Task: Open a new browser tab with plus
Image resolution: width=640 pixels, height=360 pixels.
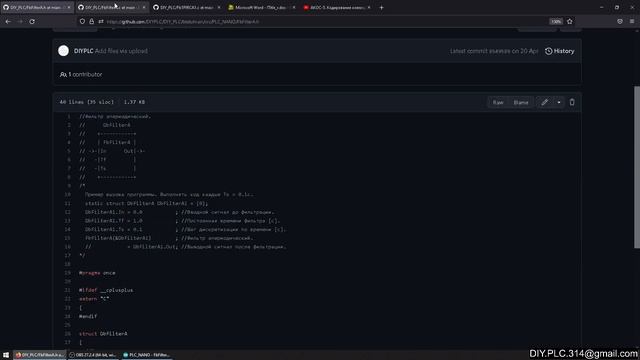Action: click(381, 7)
